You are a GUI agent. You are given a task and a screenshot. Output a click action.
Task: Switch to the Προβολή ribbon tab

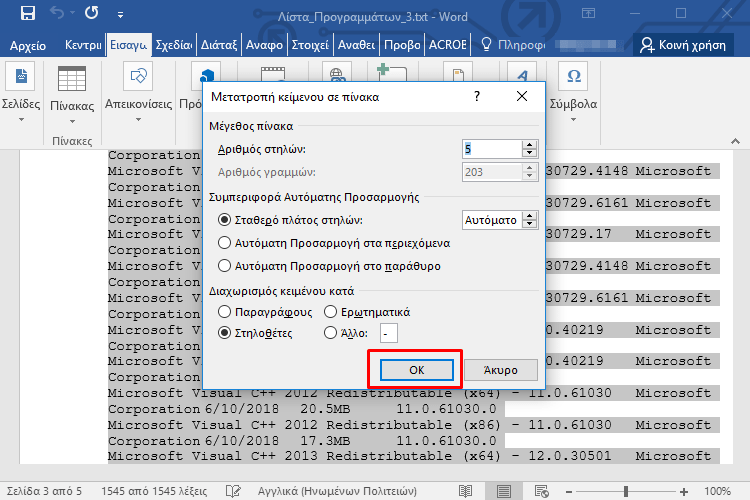pyautogui.click(x=402, y=45)
